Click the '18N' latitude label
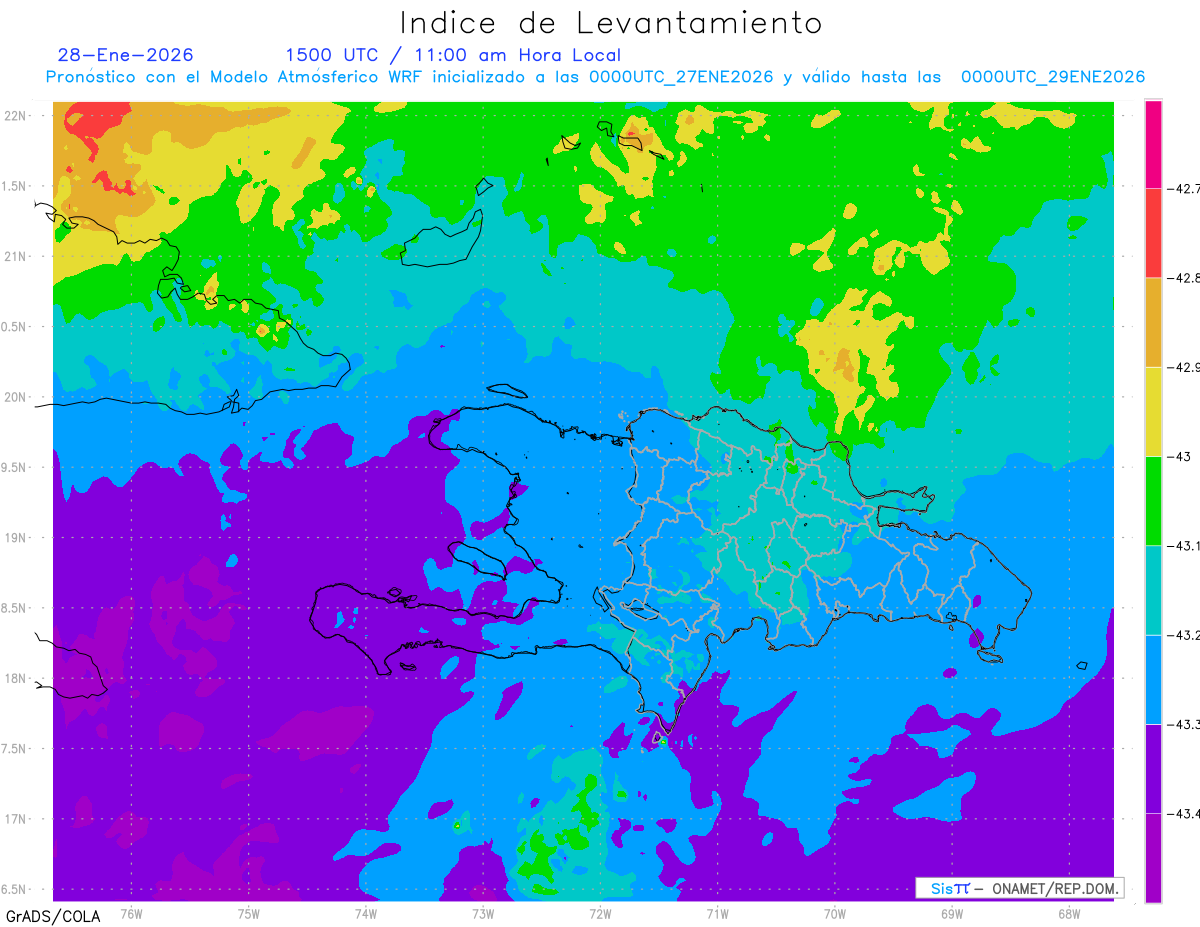1200x927 pixels. [15, 678]
